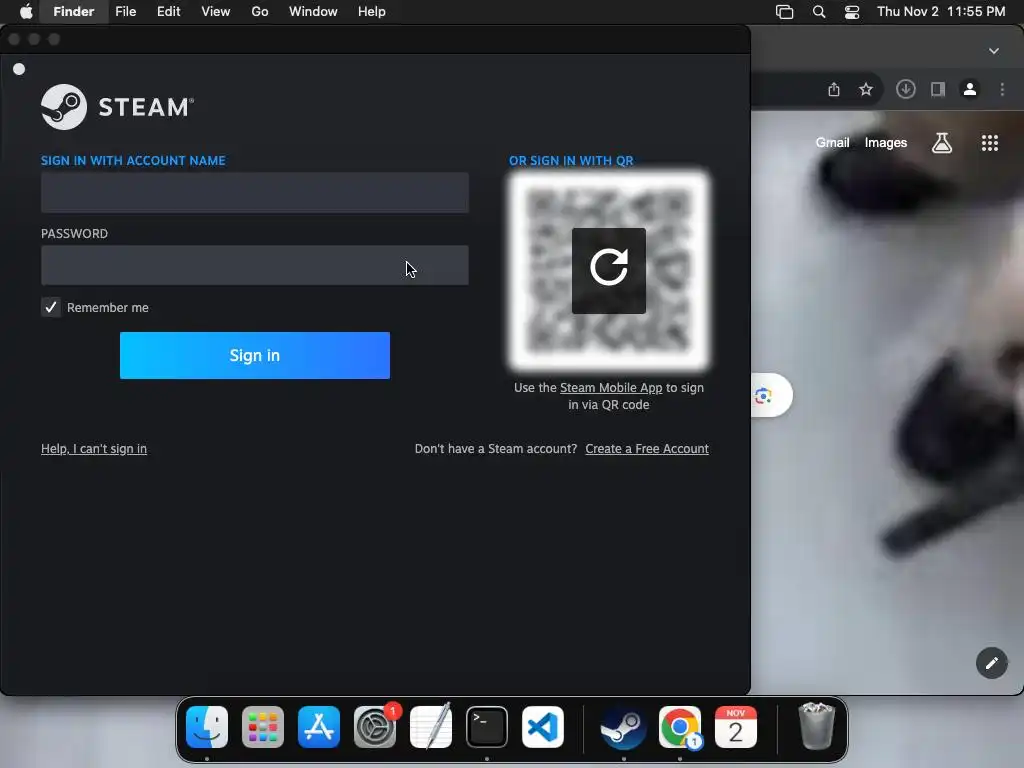1024x768 pixels.
Task: Open the Images link in Chrome window
Action: coord(886,142)
